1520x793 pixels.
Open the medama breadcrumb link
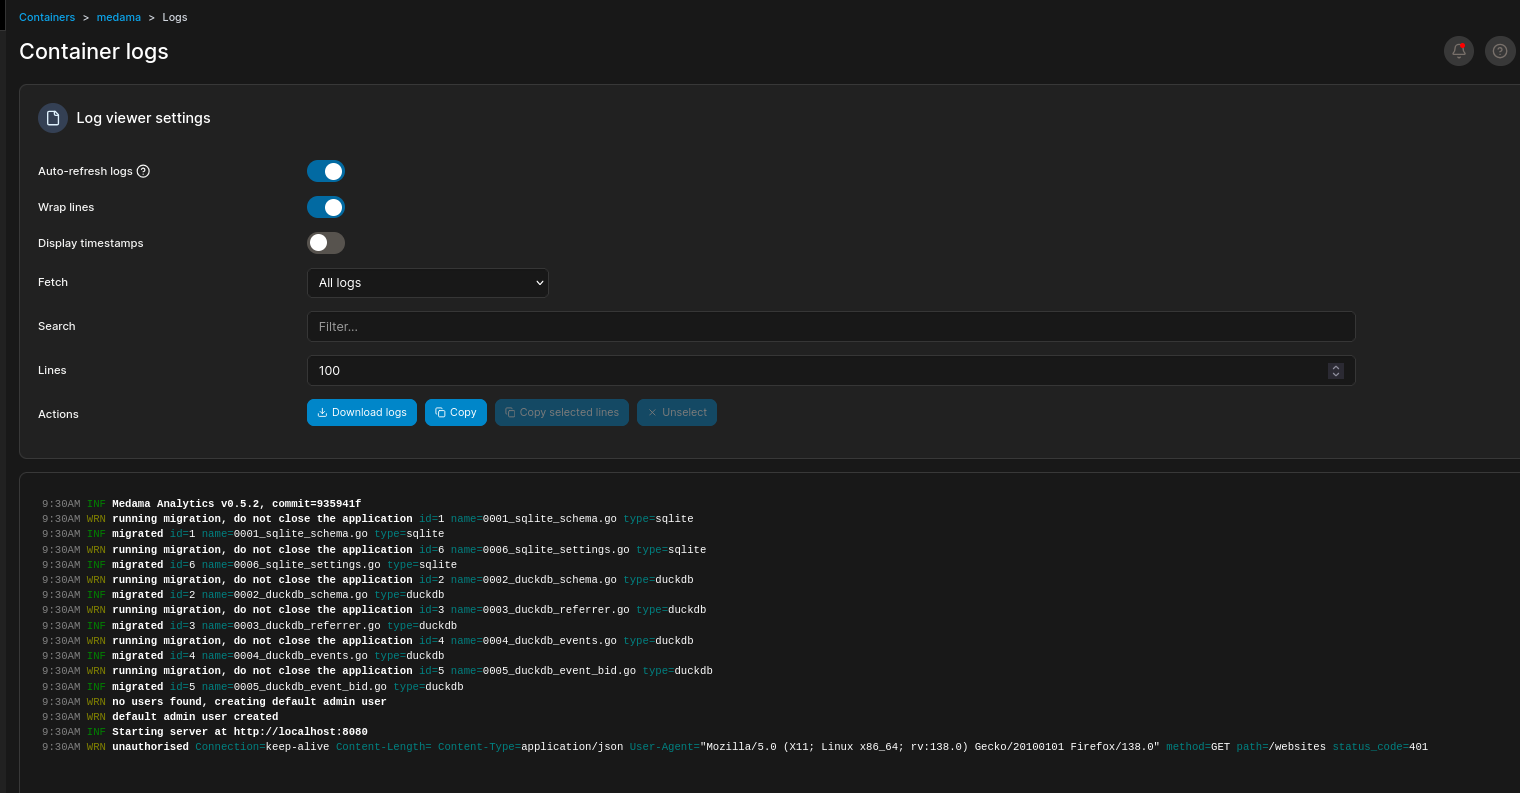click(119, 17)
